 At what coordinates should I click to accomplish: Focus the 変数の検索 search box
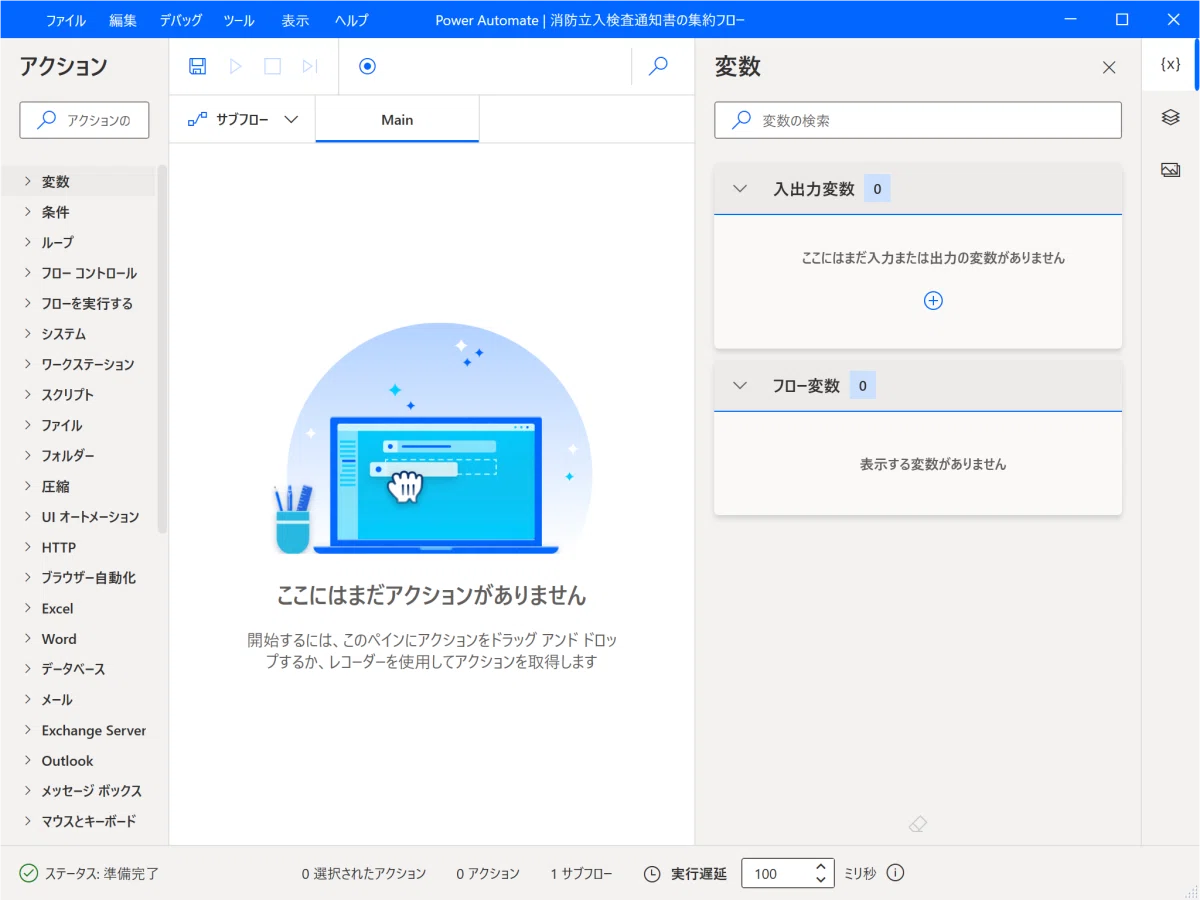[918, 120]
